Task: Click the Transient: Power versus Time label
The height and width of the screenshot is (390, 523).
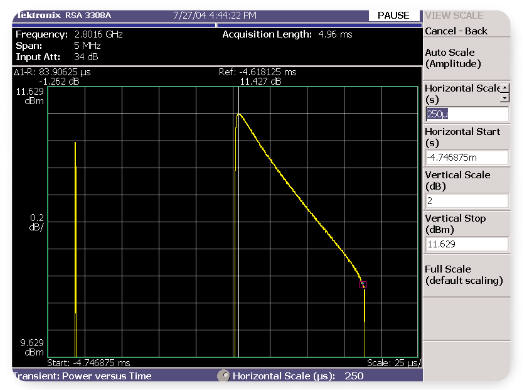Action: (82, 376)
